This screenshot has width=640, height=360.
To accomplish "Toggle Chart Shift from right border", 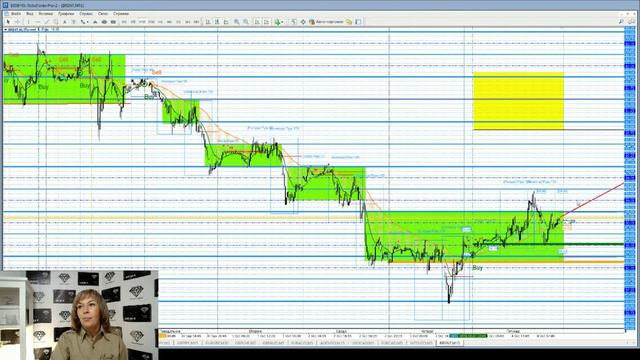I will (266, 22).
